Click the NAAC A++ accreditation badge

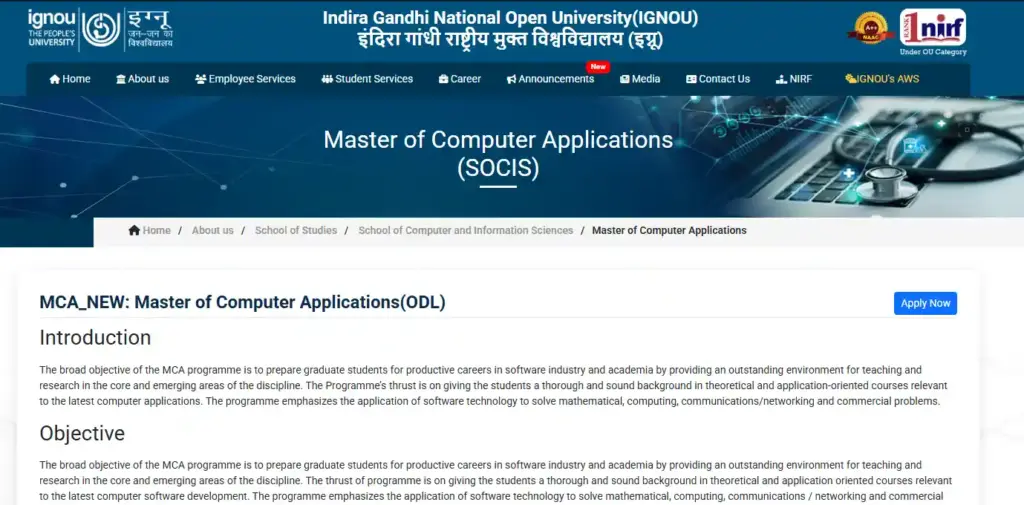pos(870,28)
